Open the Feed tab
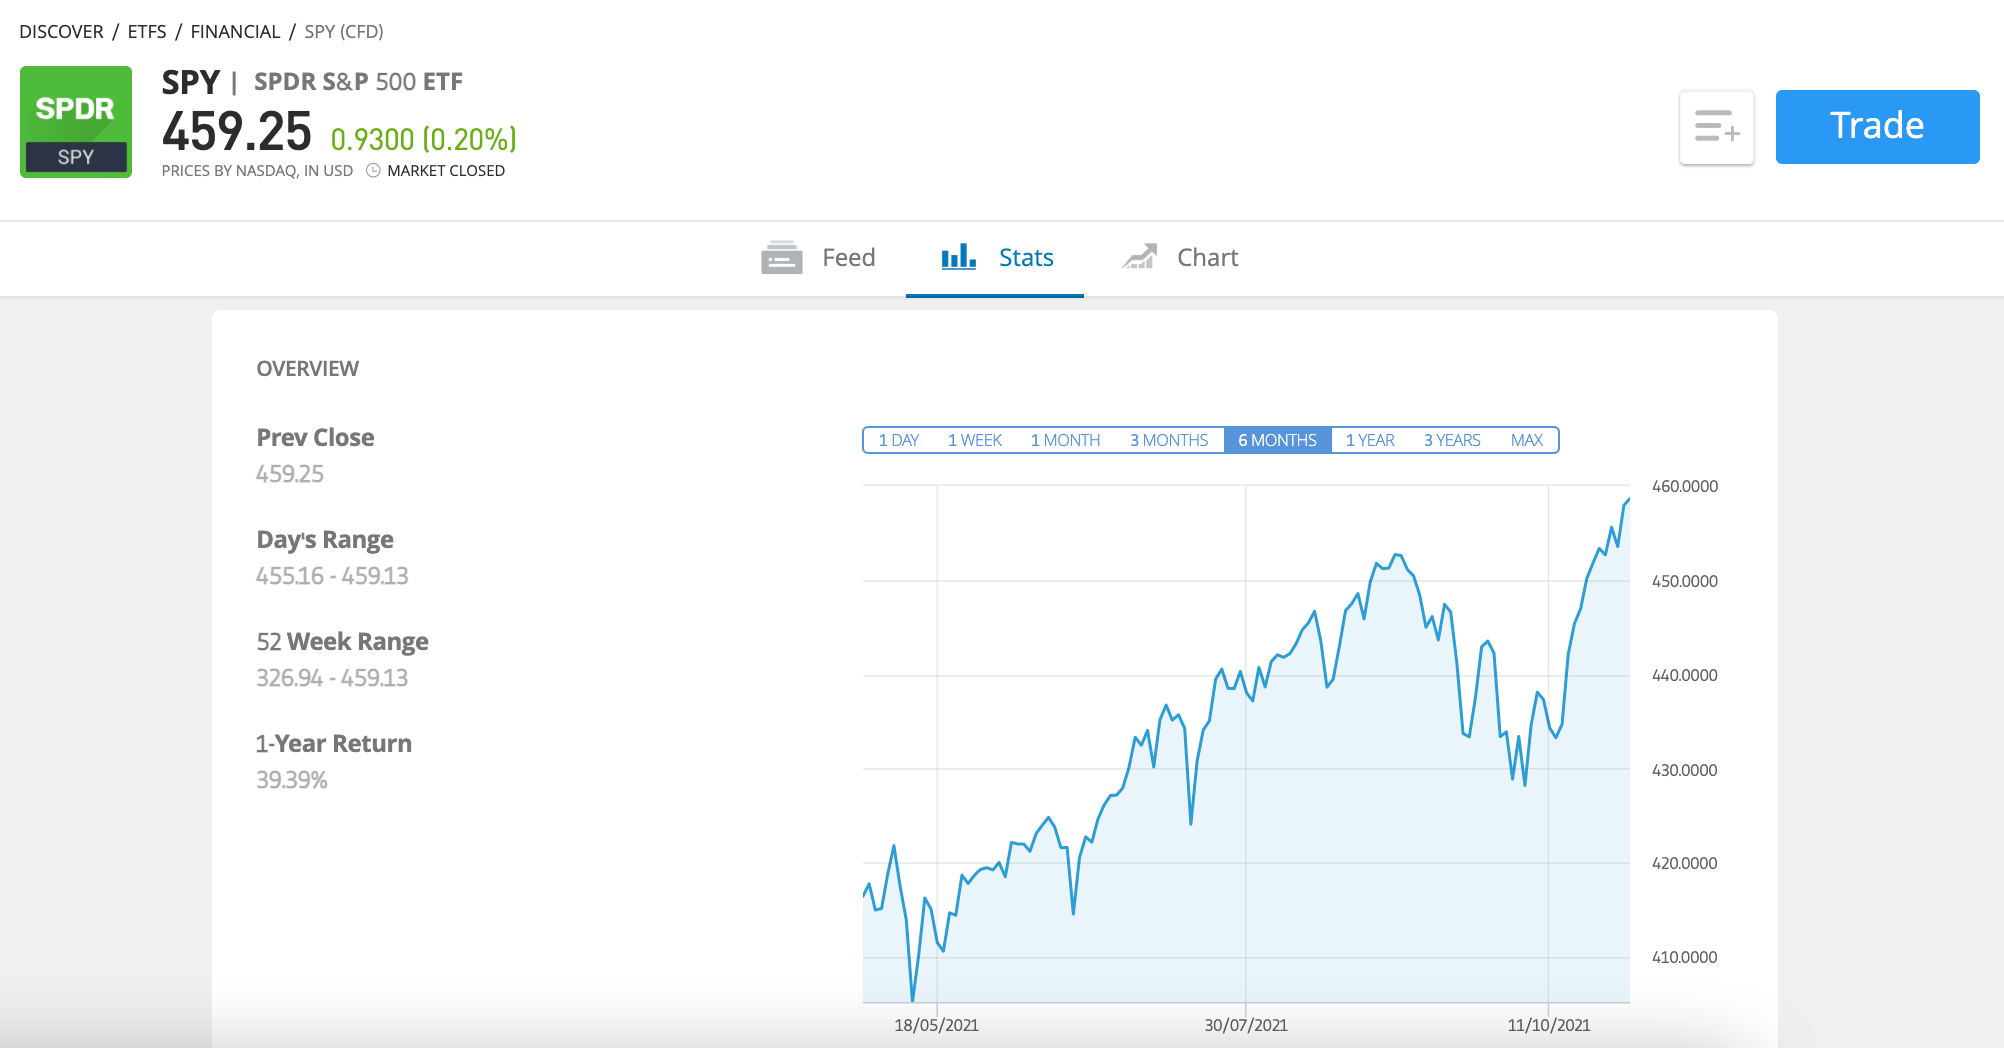 [x=818, y=258]
